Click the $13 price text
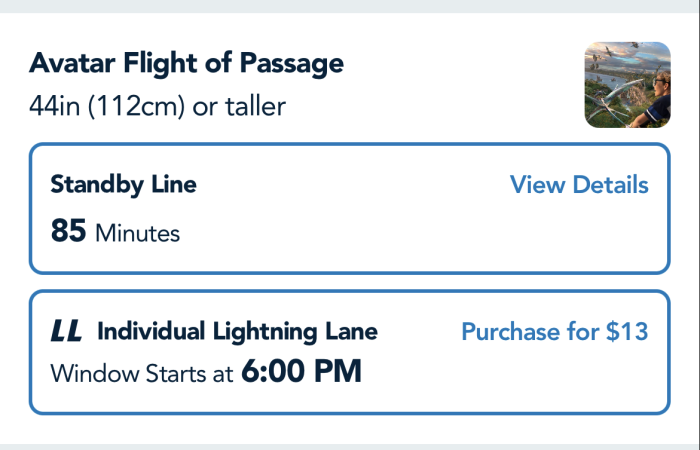The height and width of the screenshot is (450, 700). tap(627, 332)
